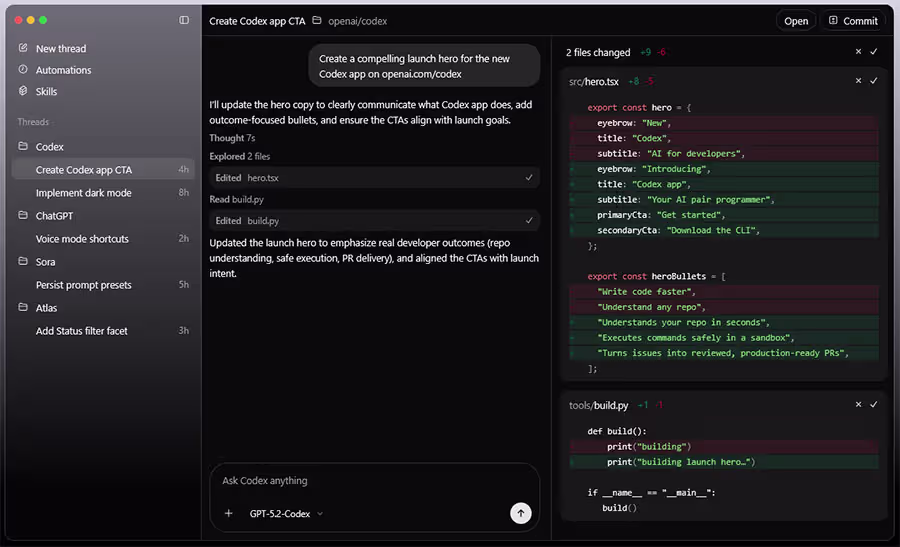Click the src/hero.tsx file header
This screenshot has height=547, width=900.
593,82
